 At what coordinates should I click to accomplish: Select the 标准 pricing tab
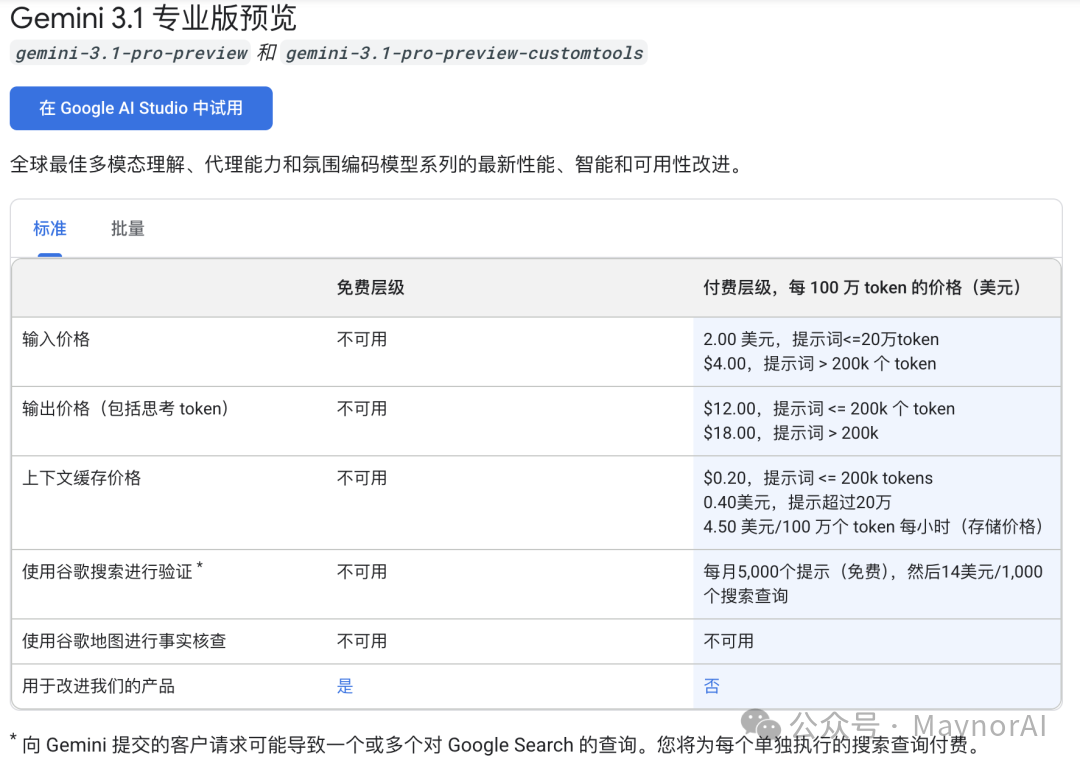point(49,228)
